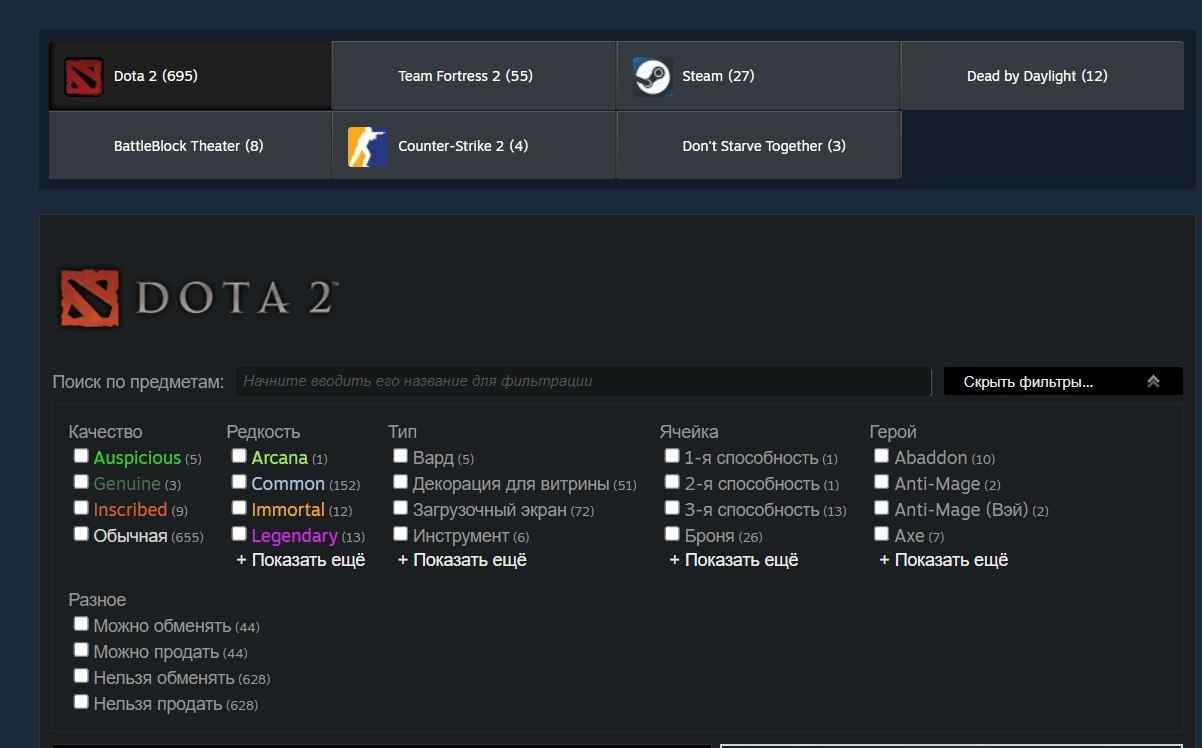Viewport: 1202px width, 748px height.
Task: Expand Показать ещё under Ячейка
Action: (x=734, y=560)
